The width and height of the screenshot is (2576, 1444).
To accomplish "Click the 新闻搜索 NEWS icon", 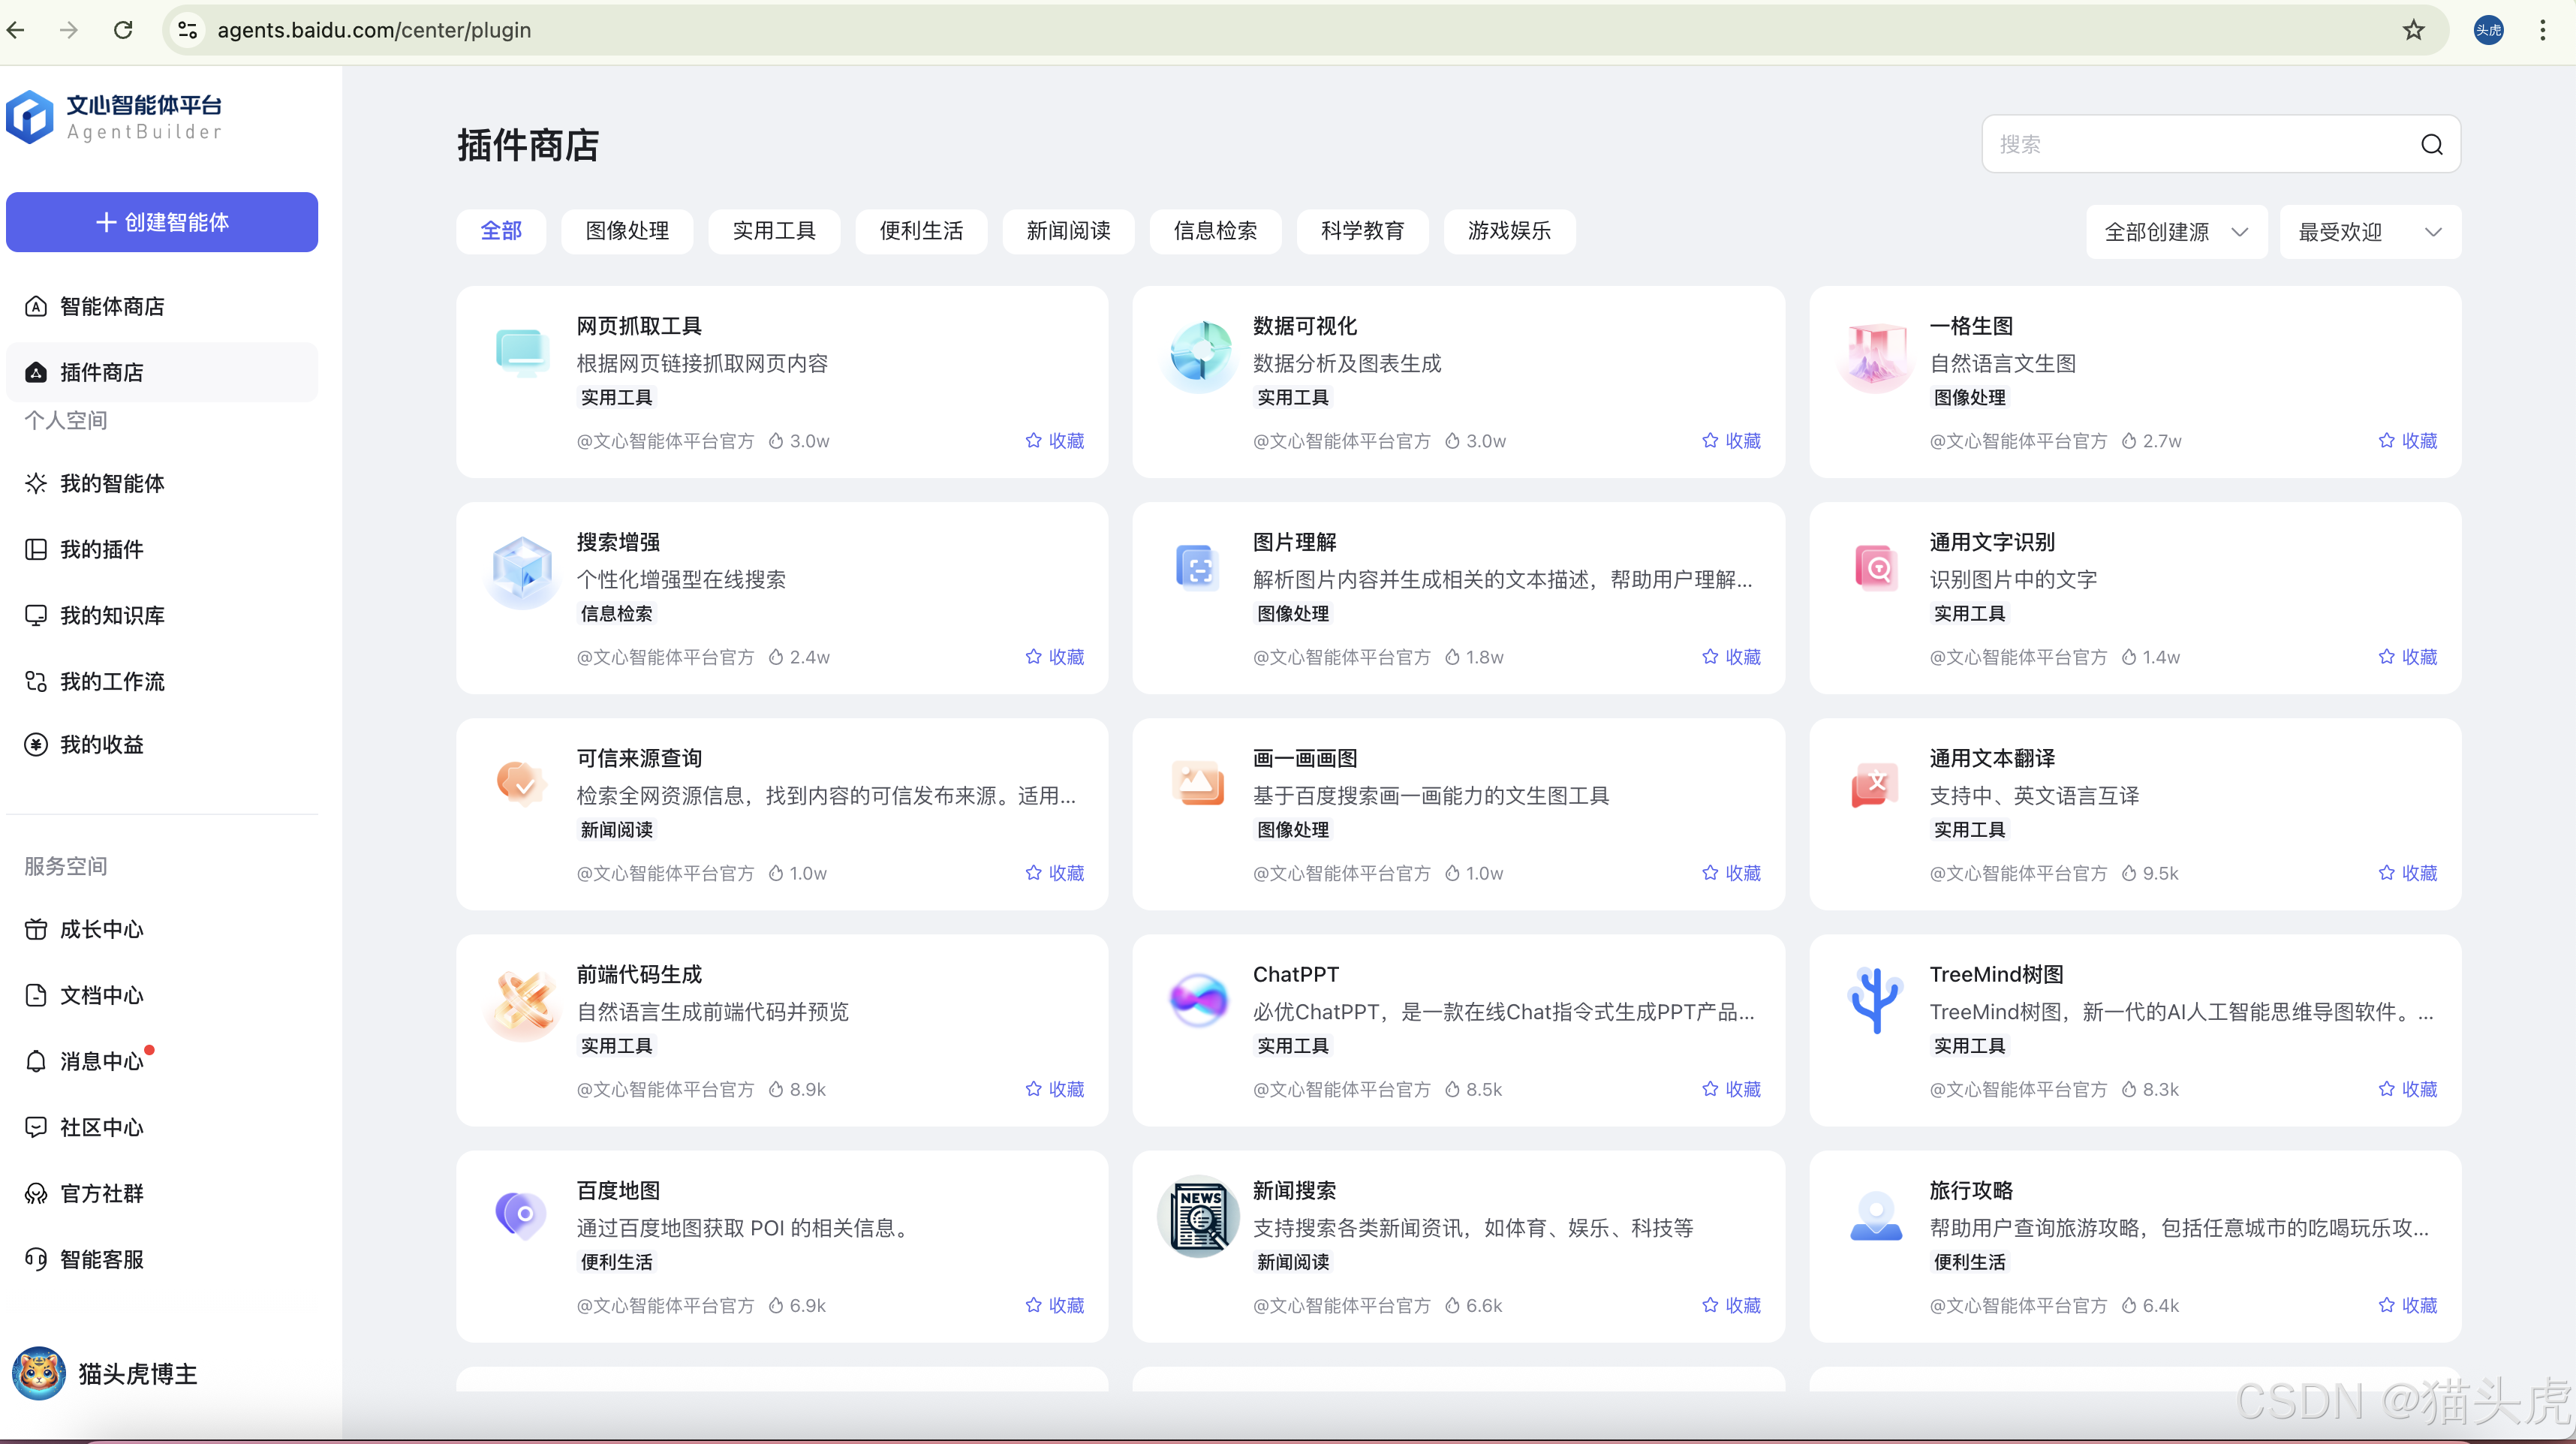I will coord(1199,1217).
